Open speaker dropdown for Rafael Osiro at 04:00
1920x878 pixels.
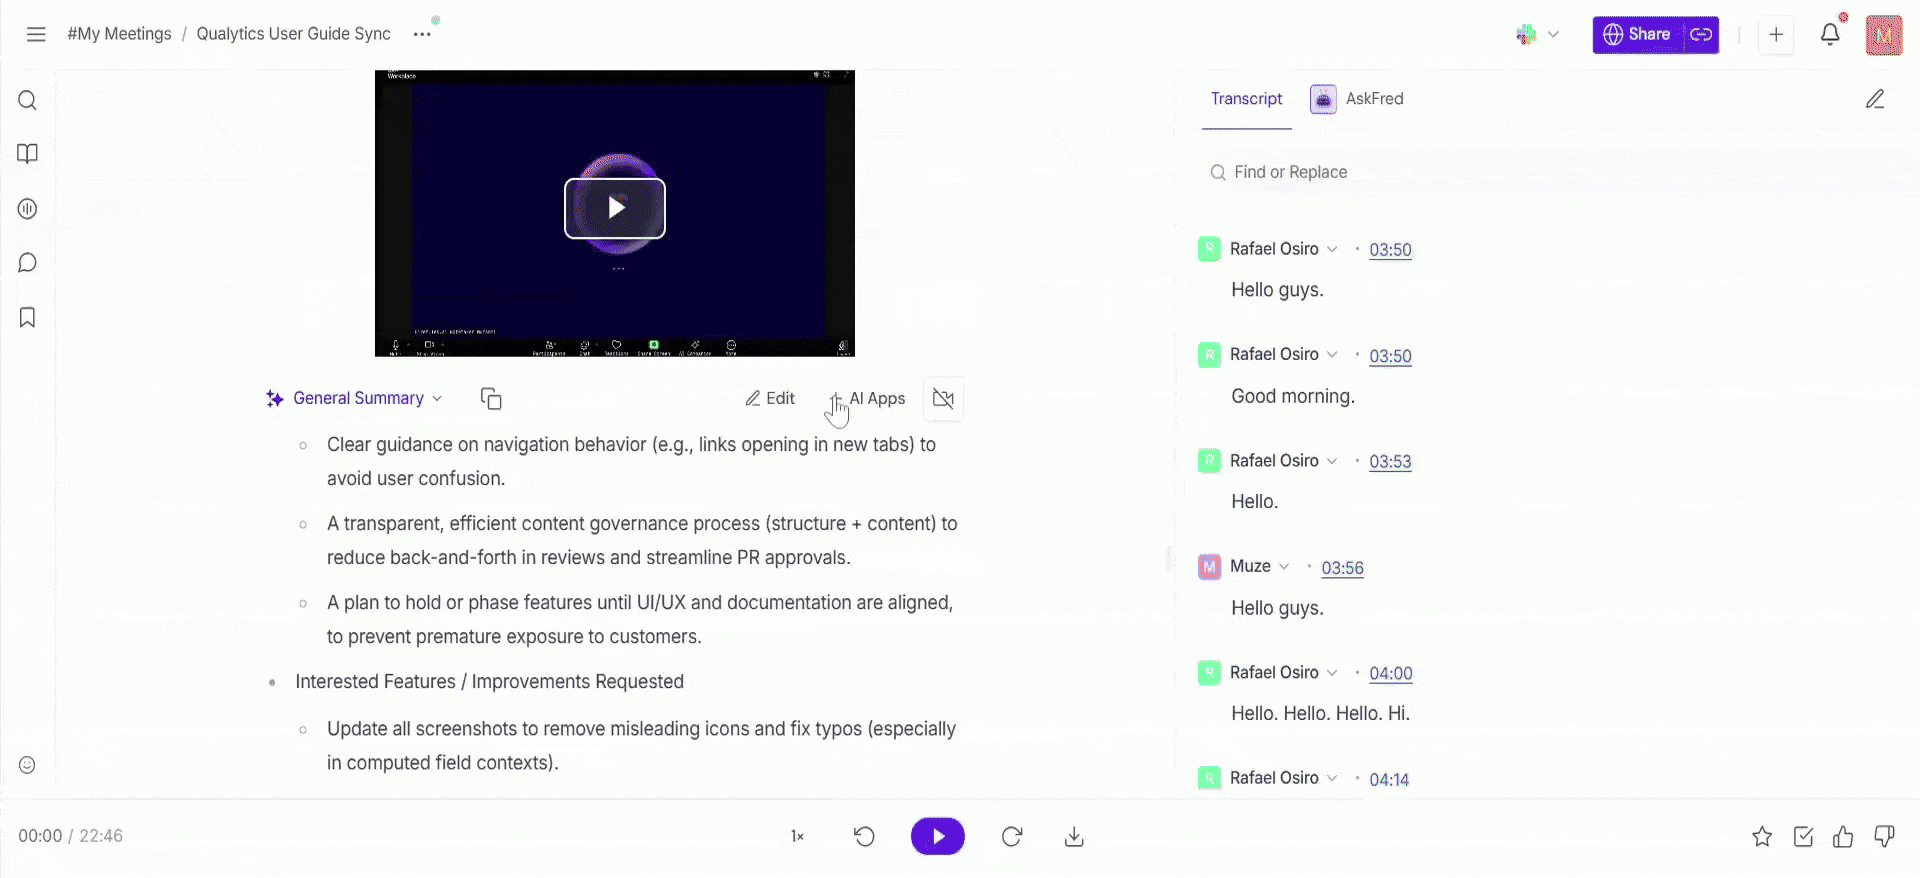click(x=1332, y=673)
